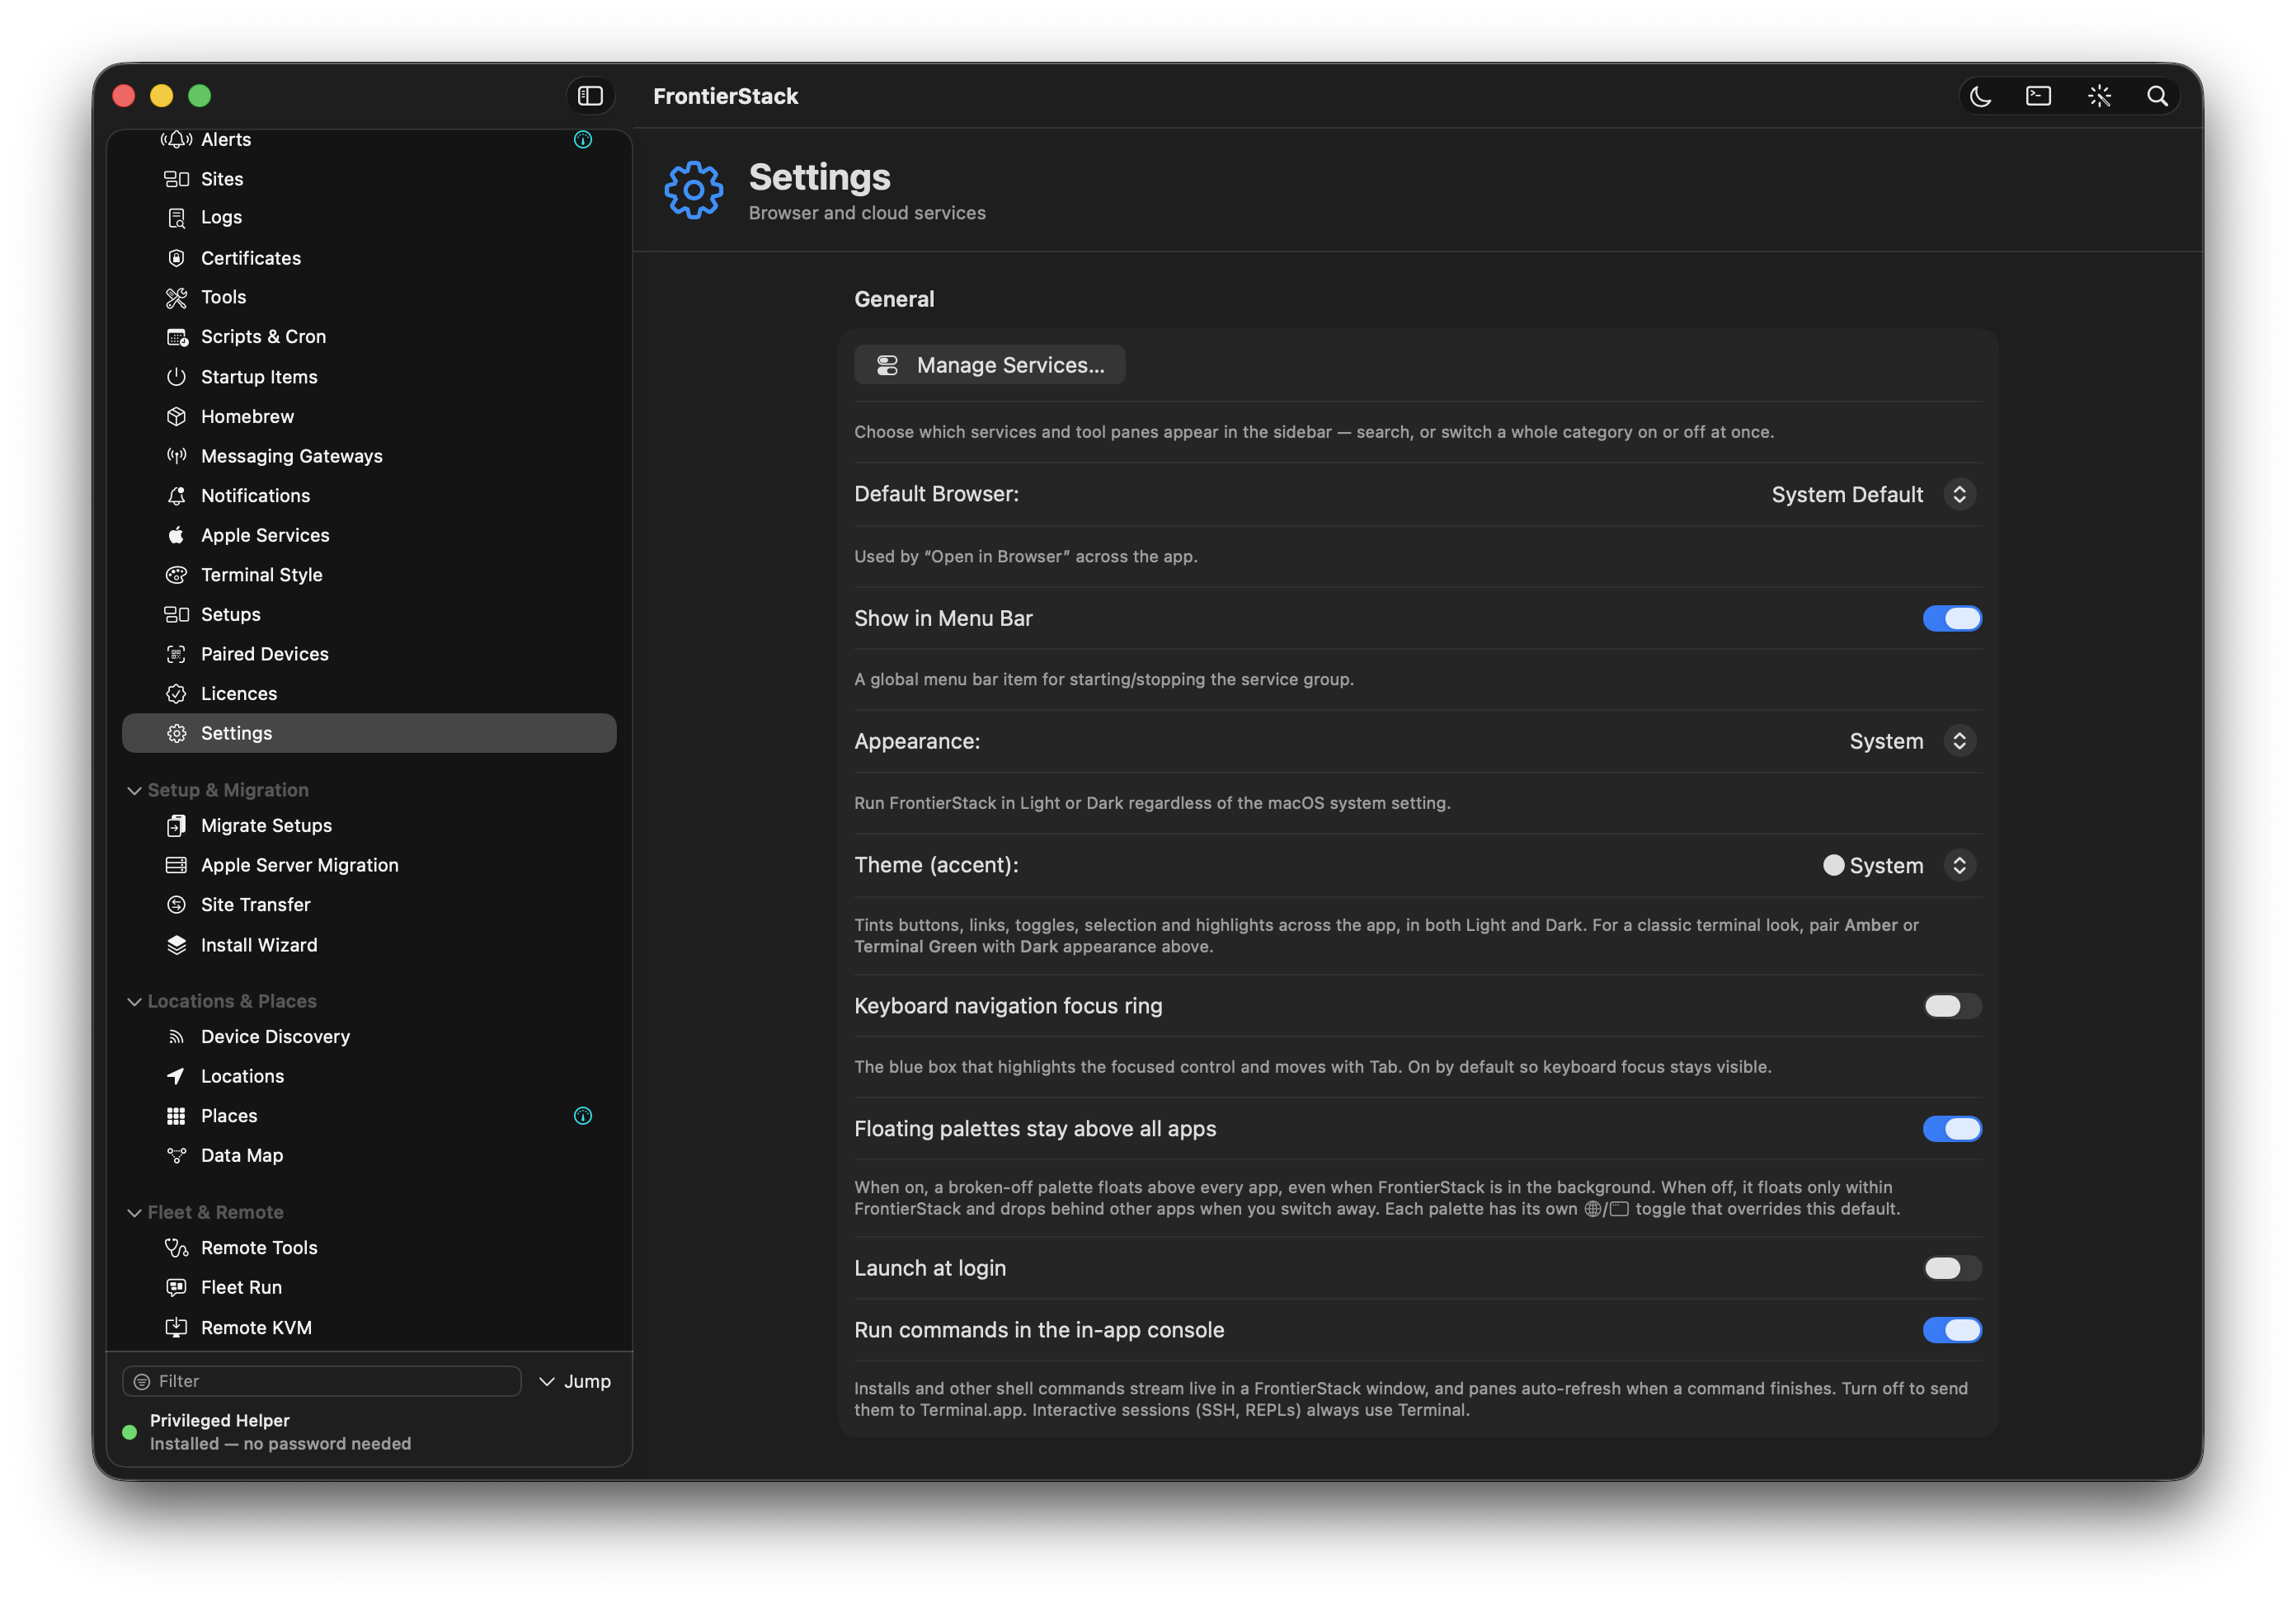Click the green Privileged Helper status dot
This screenshot has height=1603, width=2296.
point(129,1432)
